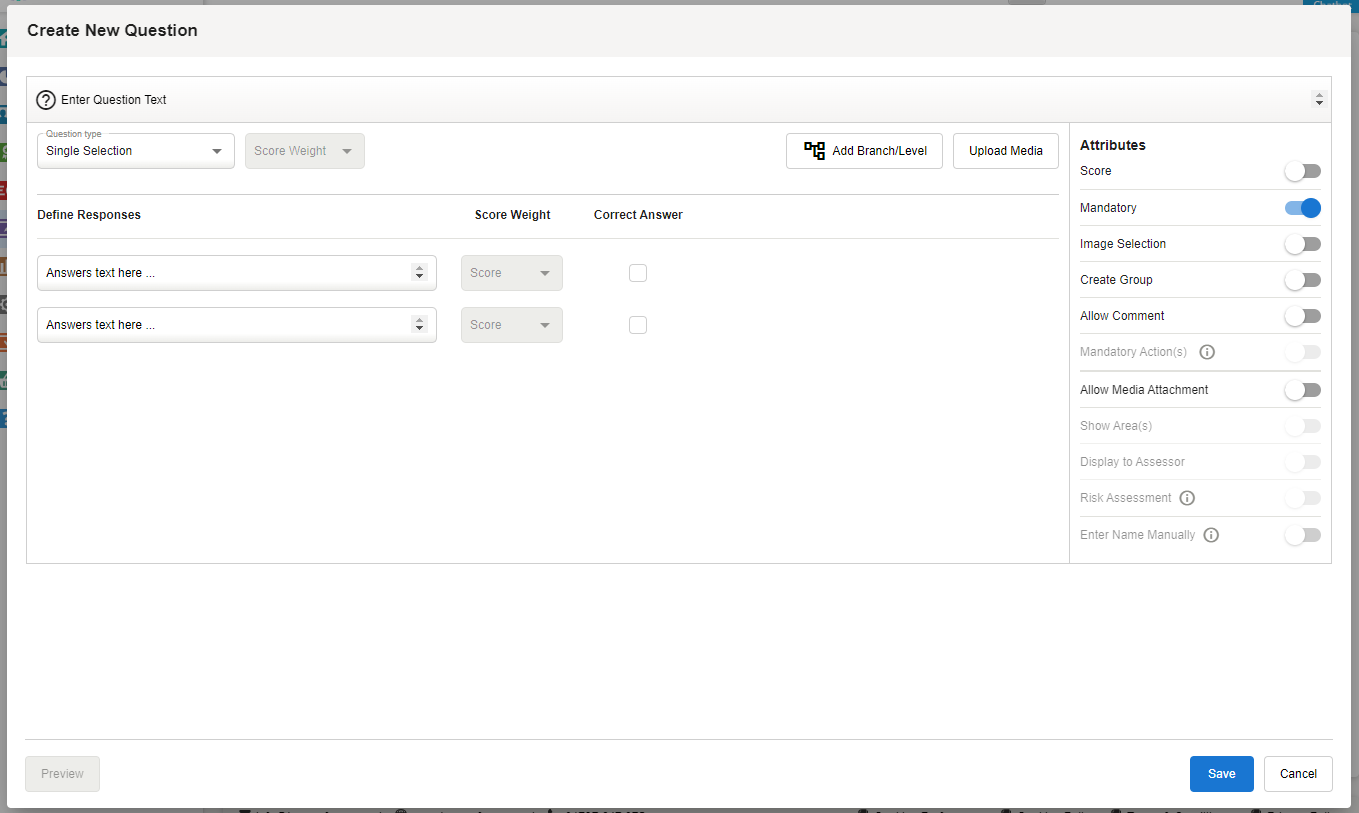Viewport: 1359px width, 813px height.
Task: Click the resize arrows on first answer field
Action: pyautogui.click(x=420, y=273)
